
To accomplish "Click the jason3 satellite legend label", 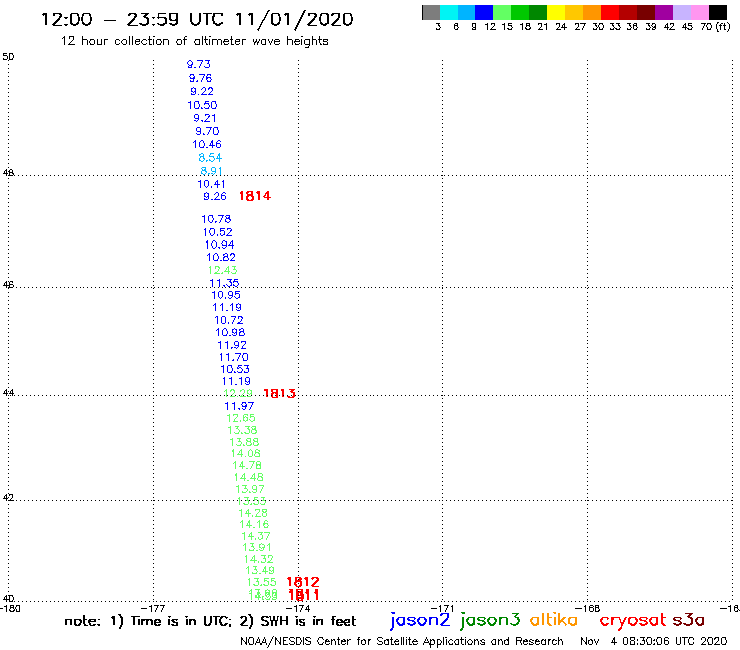I will click(490, 620).
